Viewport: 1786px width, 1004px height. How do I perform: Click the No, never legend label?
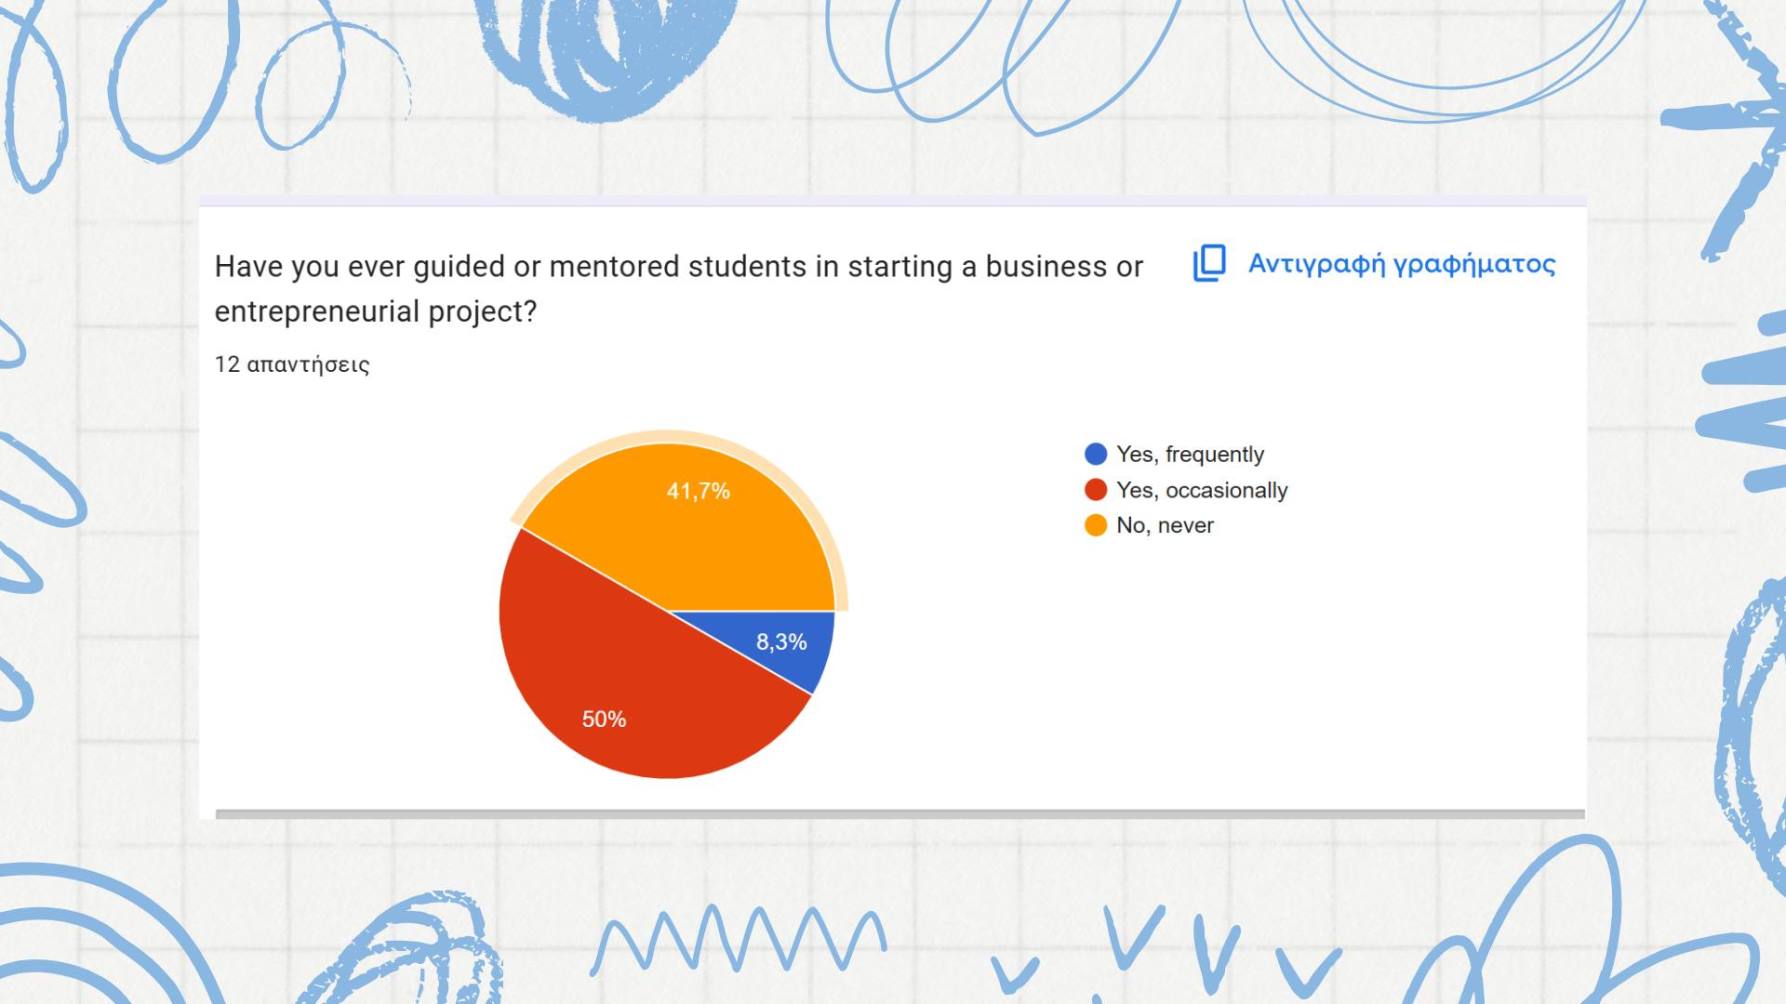[x=1165, y=525]
